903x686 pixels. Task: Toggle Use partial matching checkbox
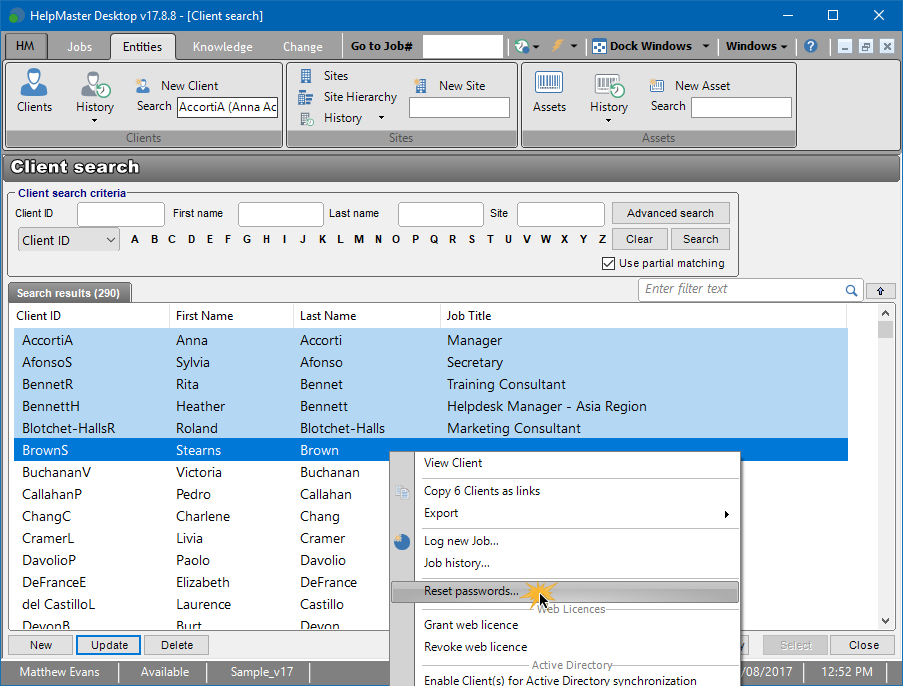(x=608, y=263)
